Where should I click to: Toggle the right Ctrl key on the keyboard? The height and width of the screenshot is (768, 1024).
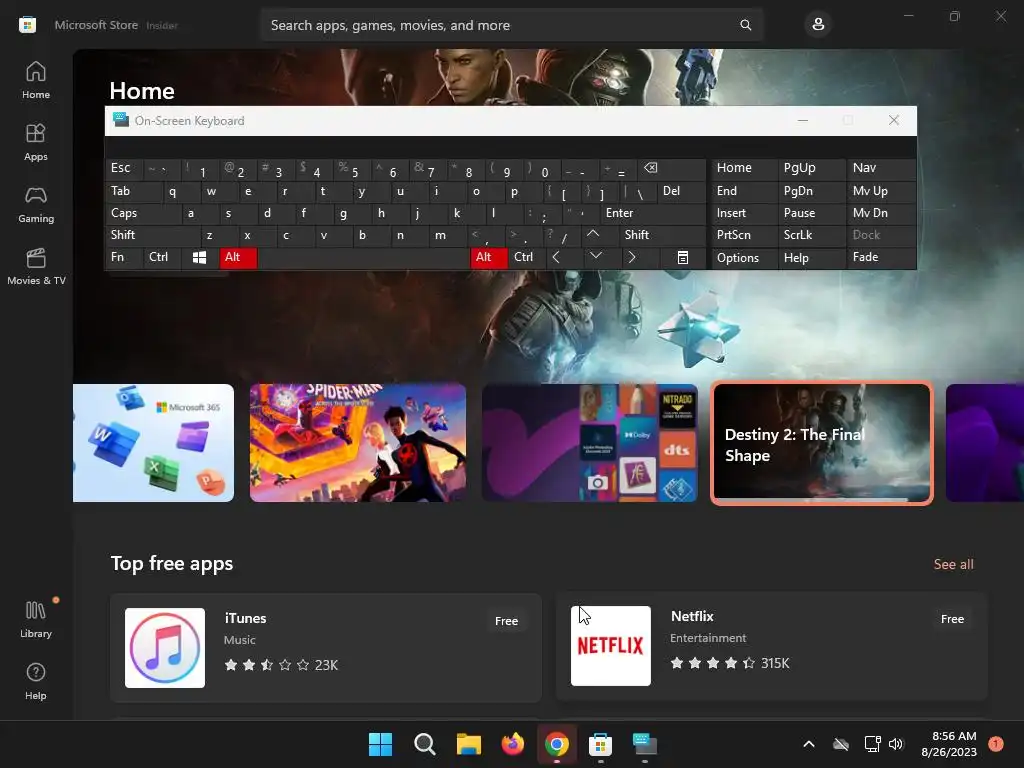(526, 257)
